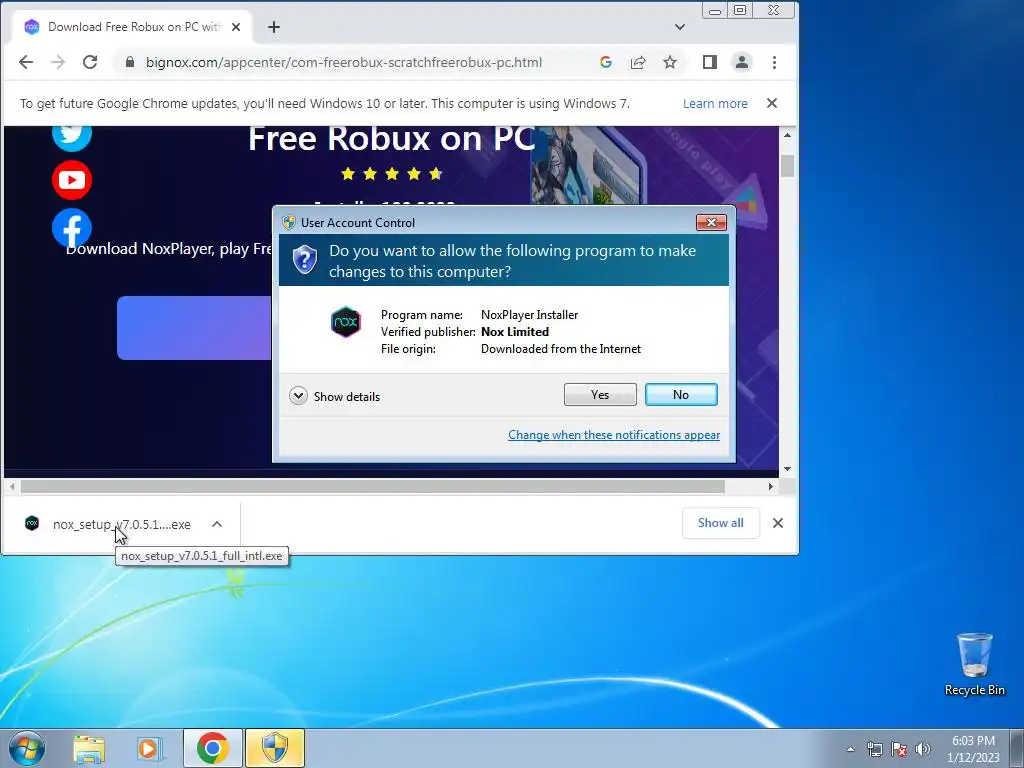Click the UAC question shield icon

[x=304, y=260]
